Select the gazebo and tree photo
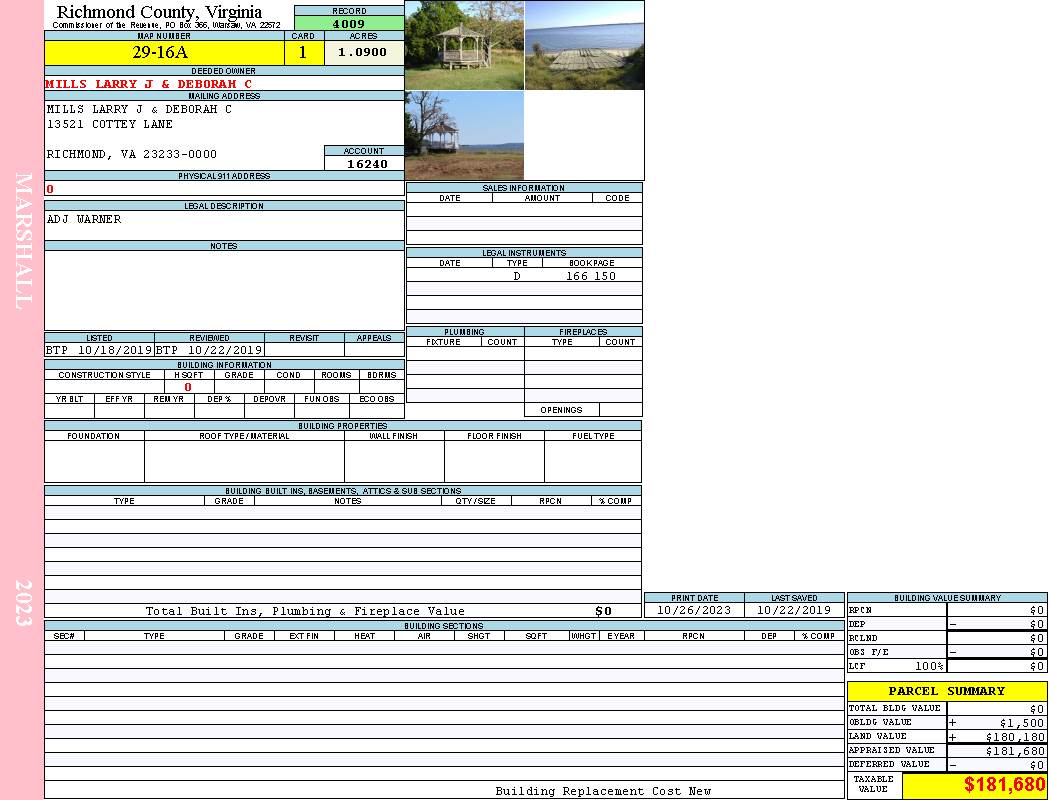The width and height of the screenshot is (1050, 800). [x=464, y=136]
